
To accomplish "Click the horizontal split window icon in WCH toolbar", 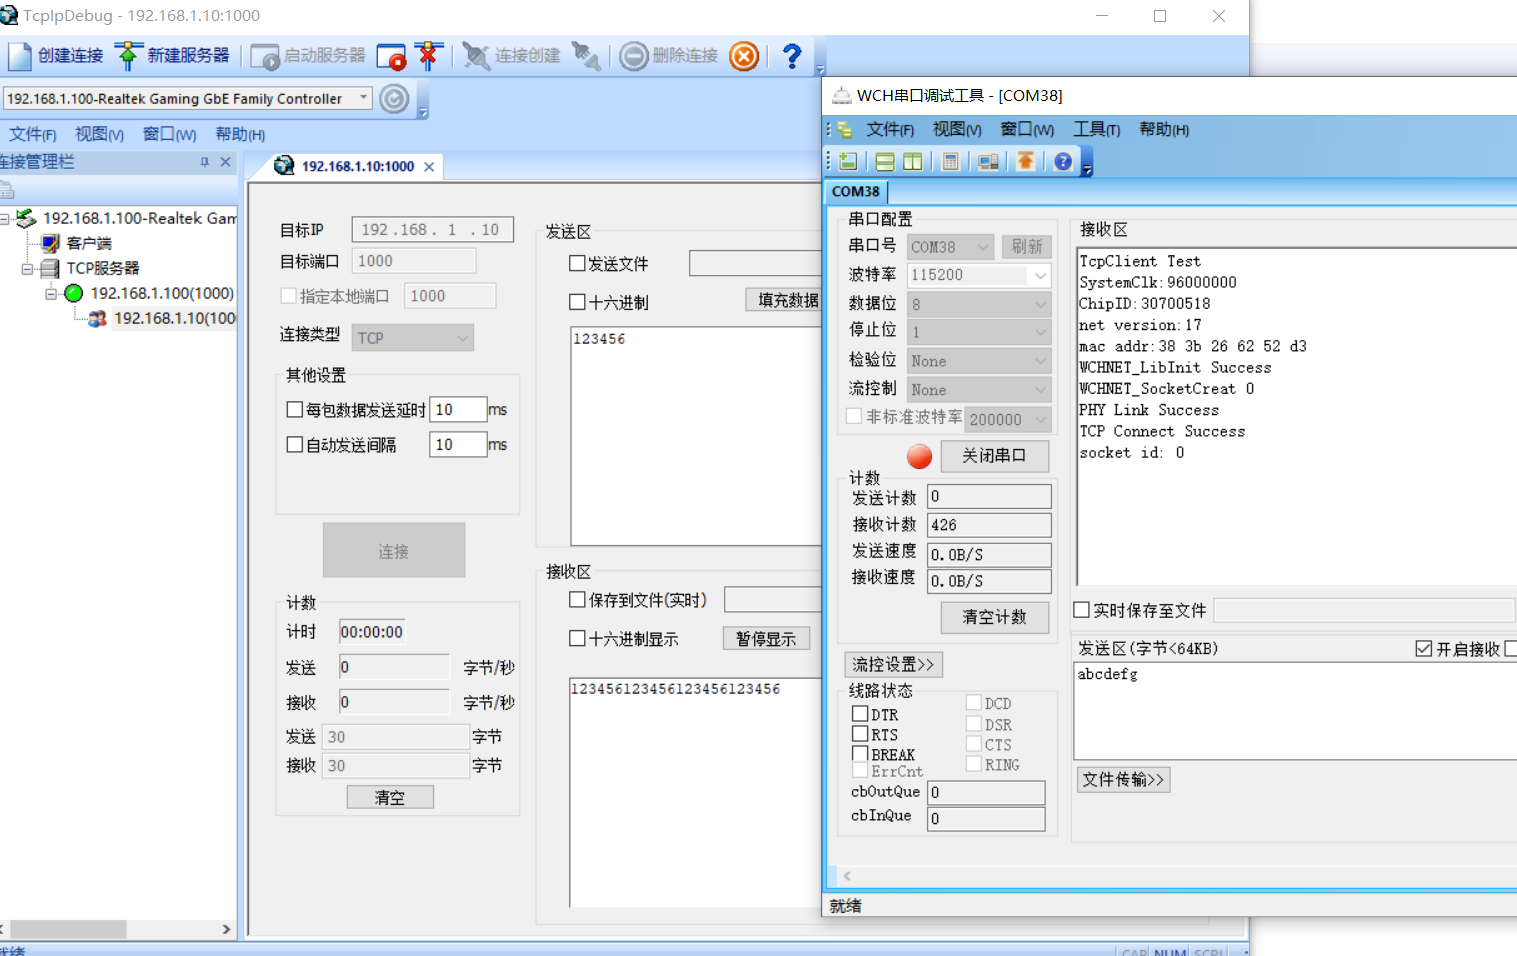I will pos(885,162).
